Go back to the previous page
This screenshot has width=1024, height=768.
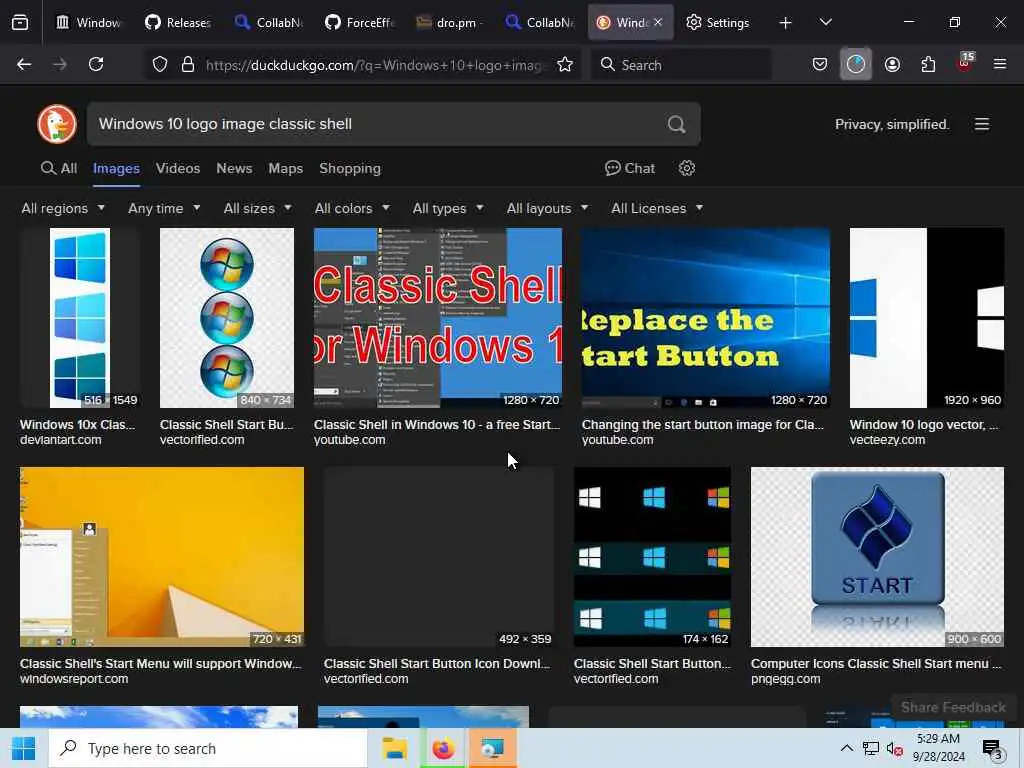24,64
